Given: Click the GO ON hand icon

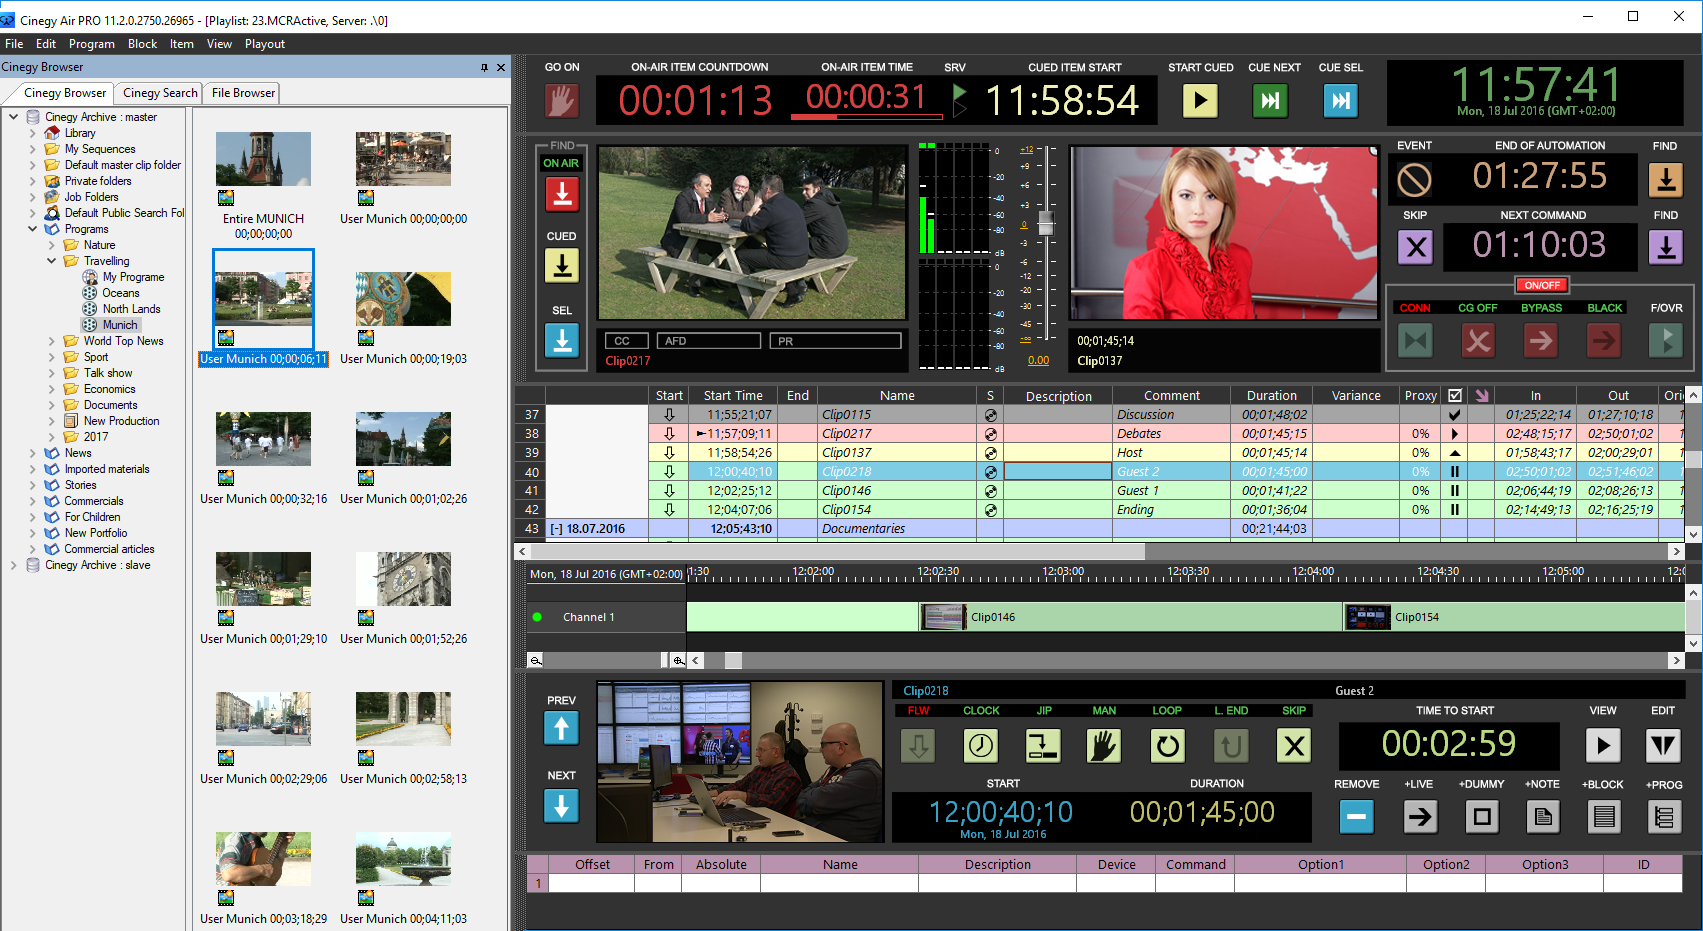Looking at the screenshot, I should [561, 101].
